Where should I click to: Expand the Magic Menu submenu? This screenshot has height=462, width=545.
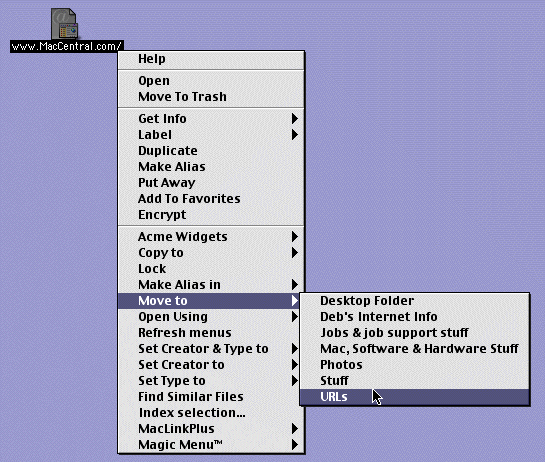pos(211,445)
